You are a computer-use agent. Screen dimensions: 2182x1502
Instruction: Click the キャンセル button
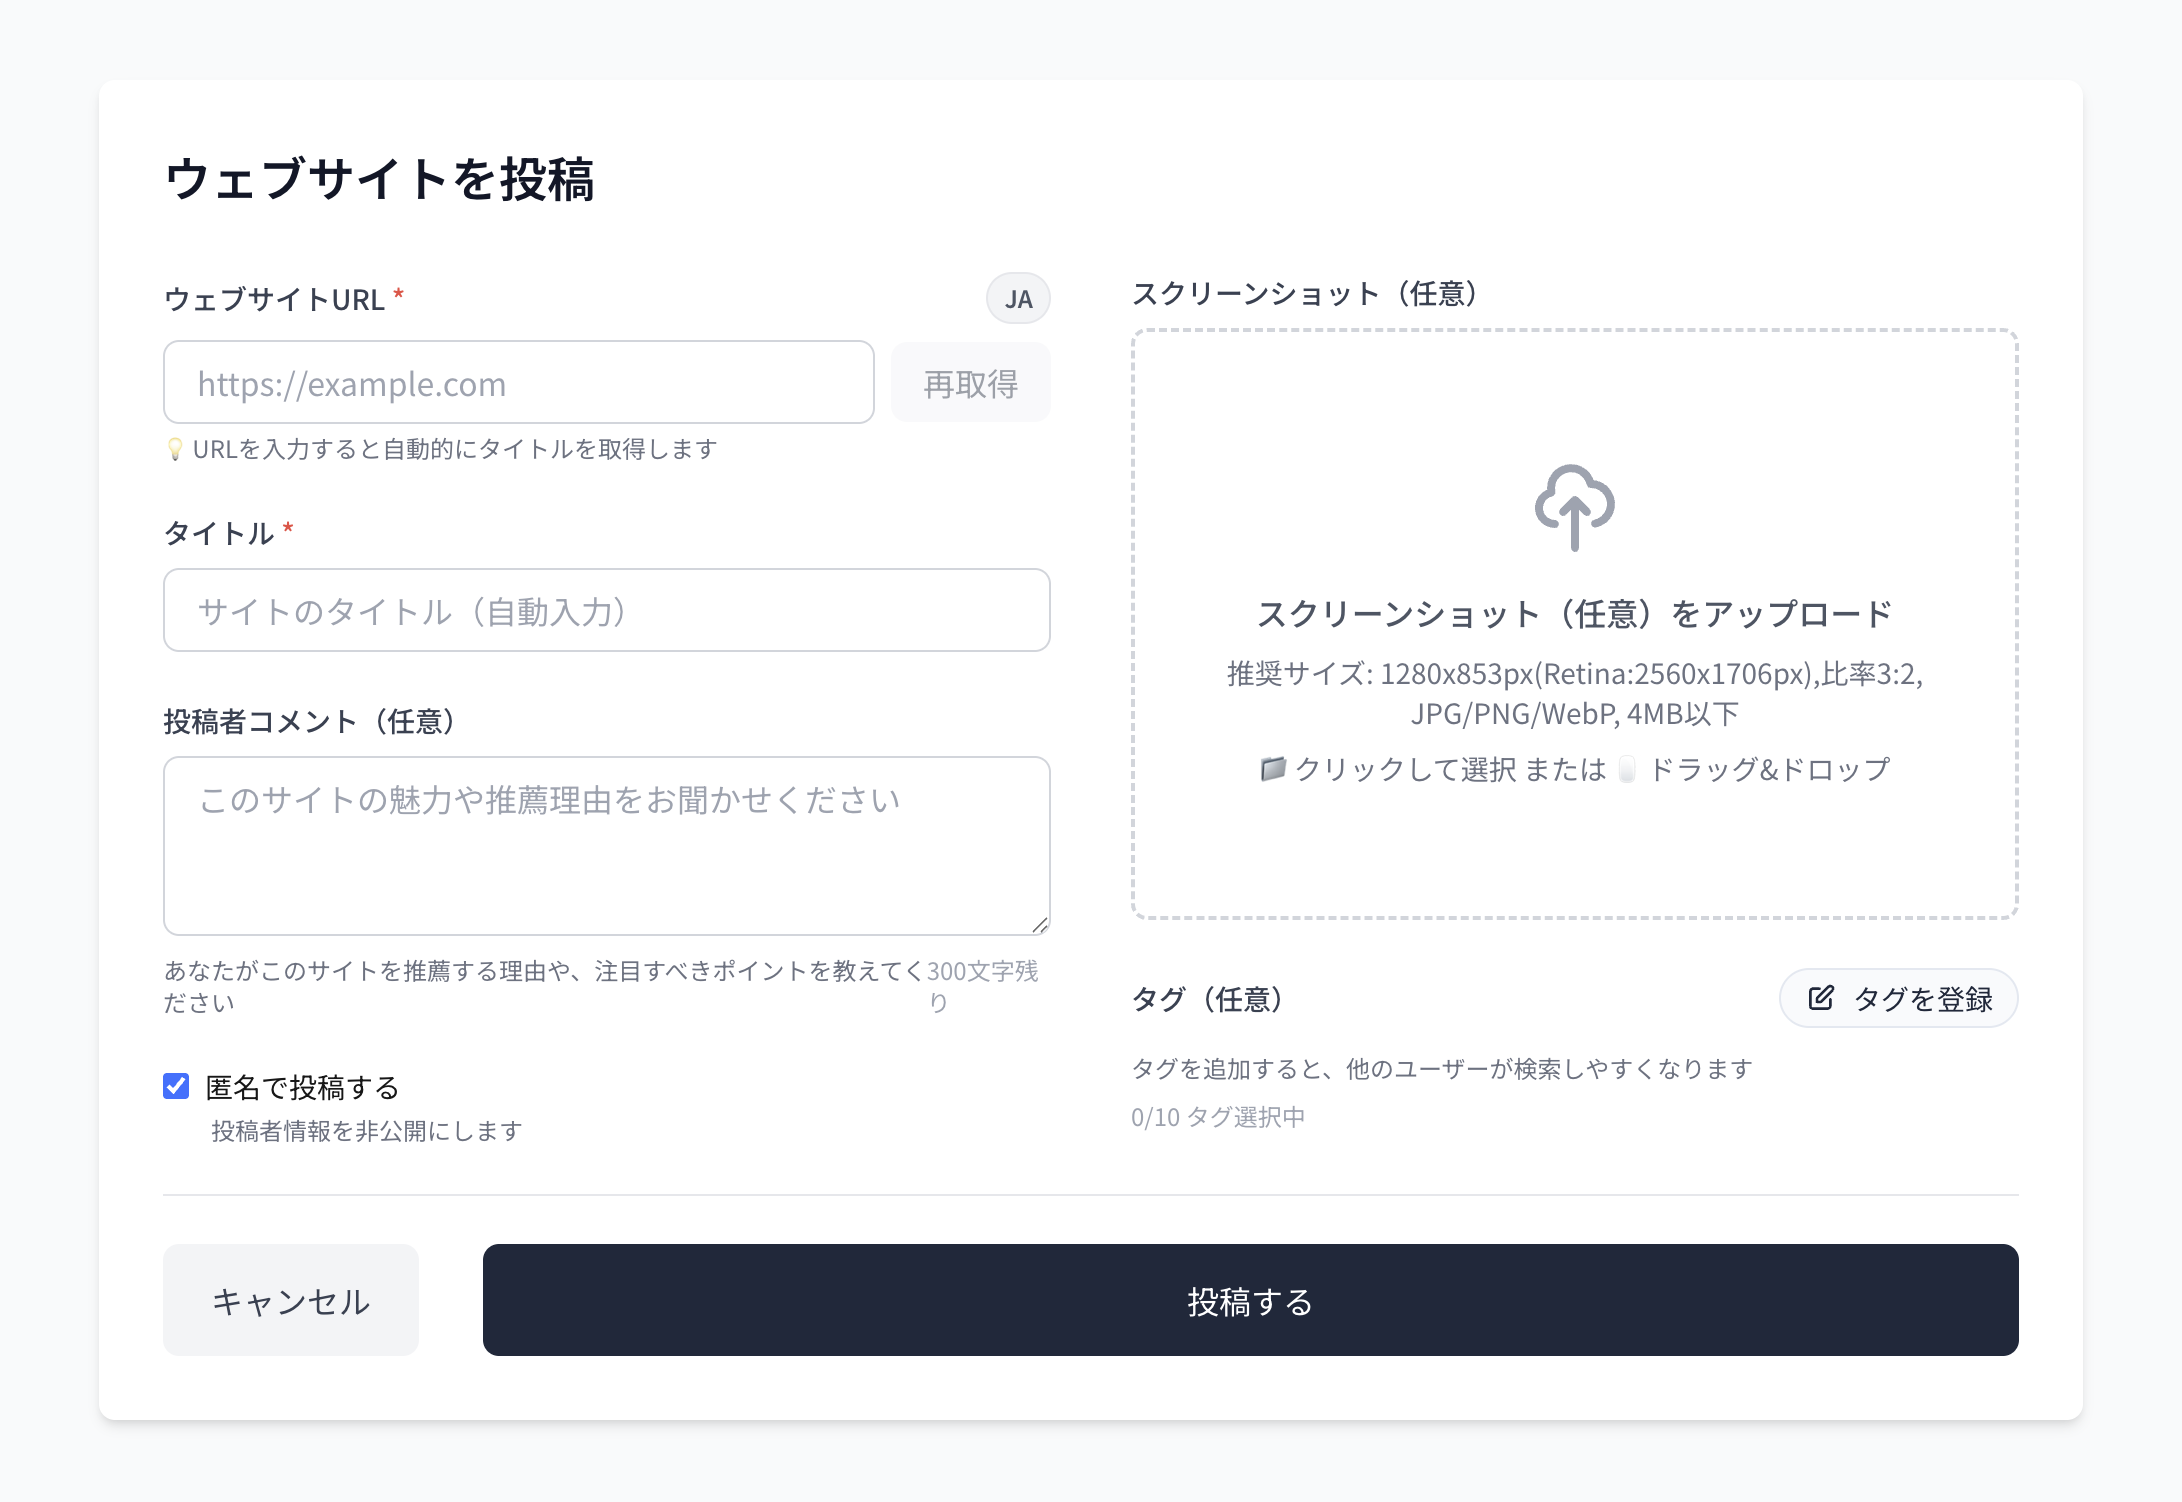click(290, 1301)
